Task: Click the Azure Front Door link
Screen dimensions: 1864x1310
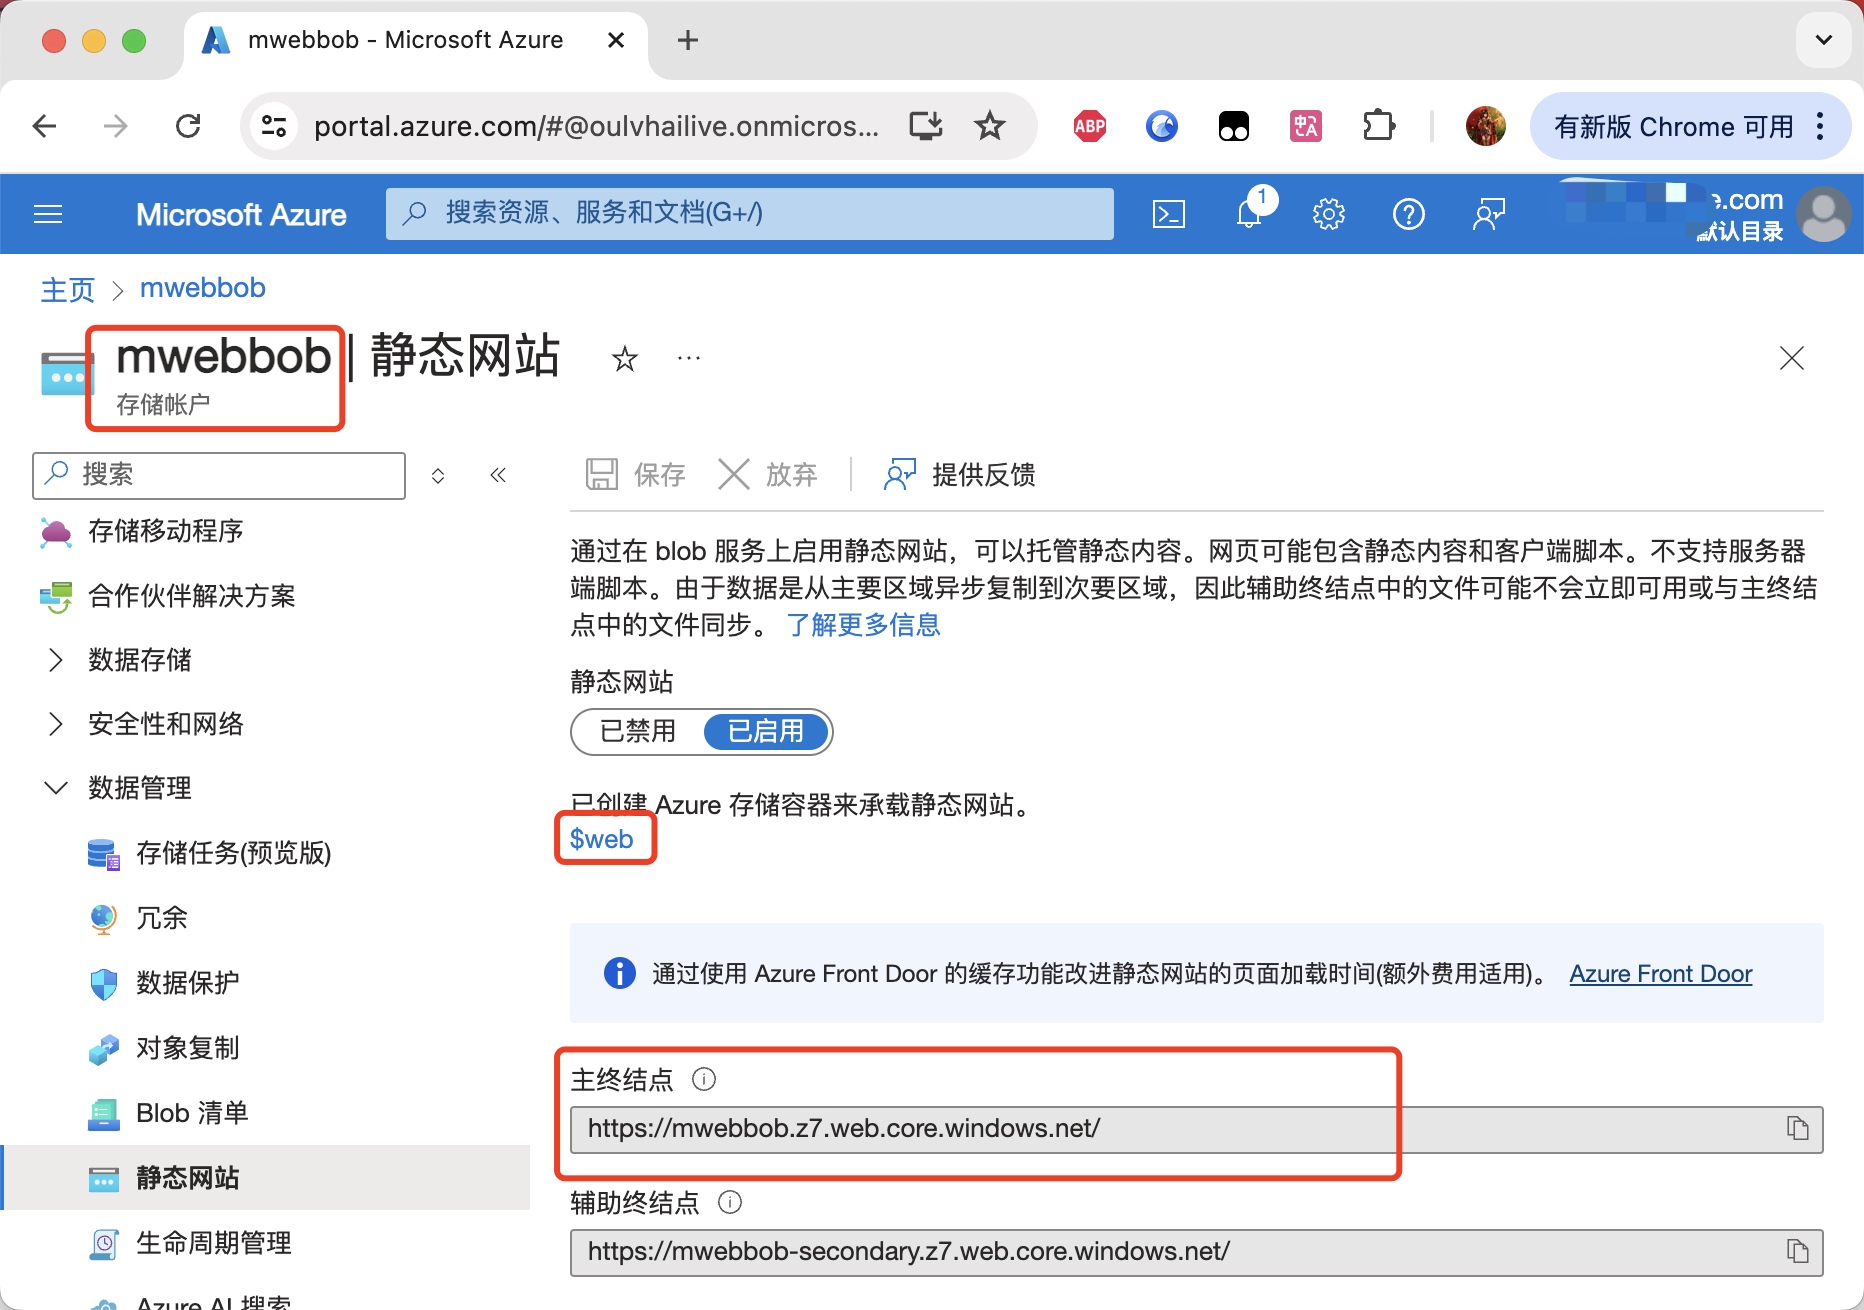Action: 1660,974
